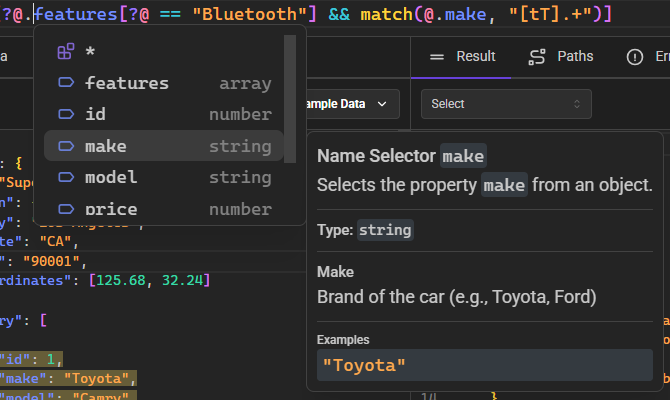Switch to the Result tab

[461, 56]
